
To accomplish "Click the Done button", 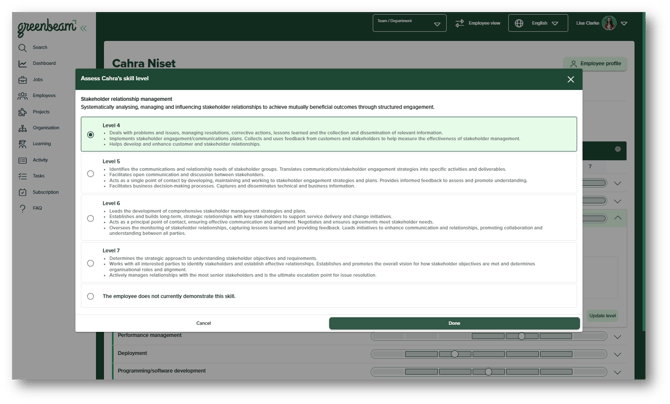I will coord(454,323).
